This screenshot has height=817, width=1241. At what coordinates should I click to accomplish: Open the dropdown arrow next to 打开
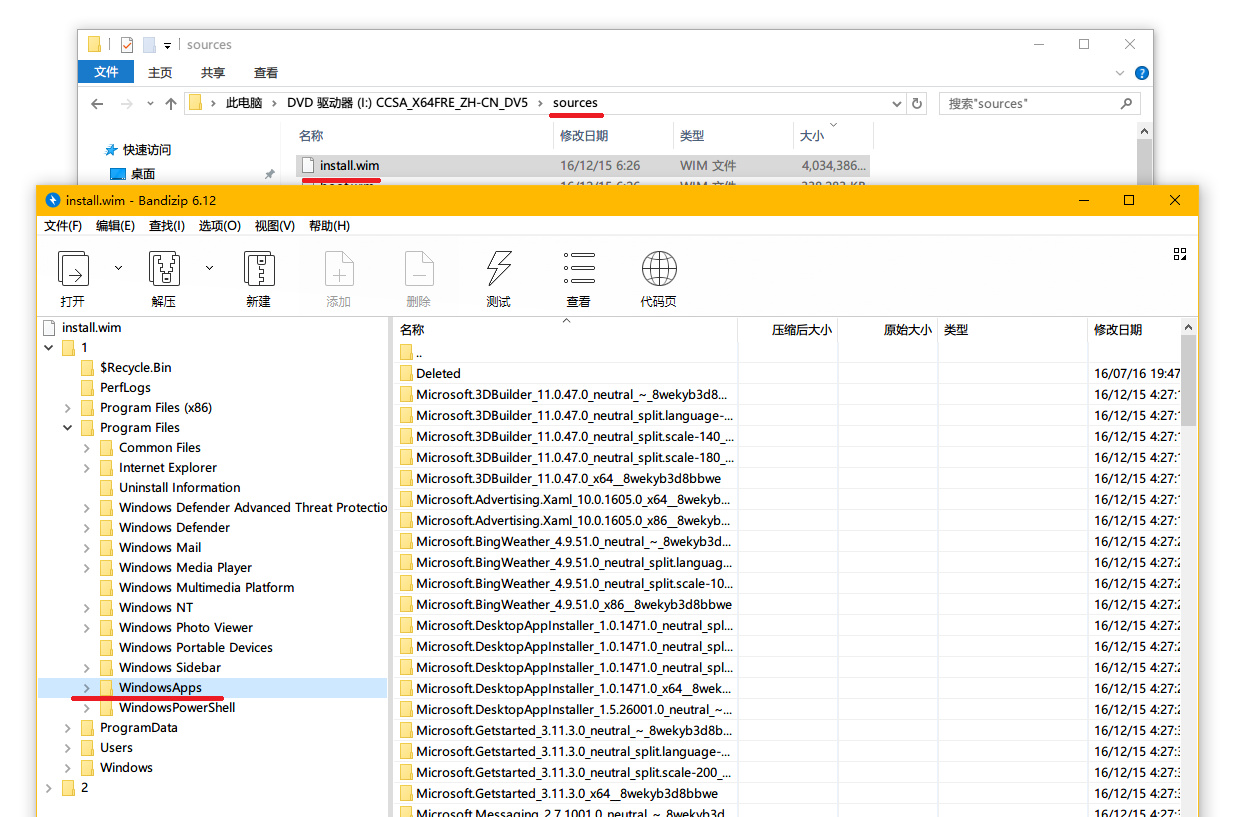[118, 268]
